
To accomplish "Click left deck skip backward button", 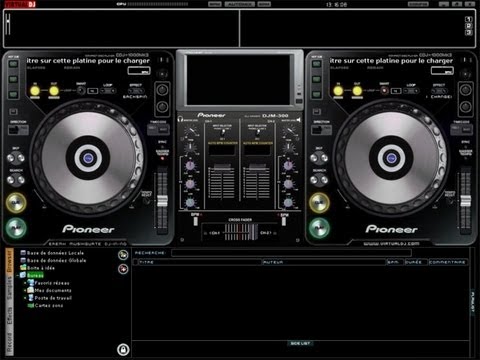I will point(11,158).
